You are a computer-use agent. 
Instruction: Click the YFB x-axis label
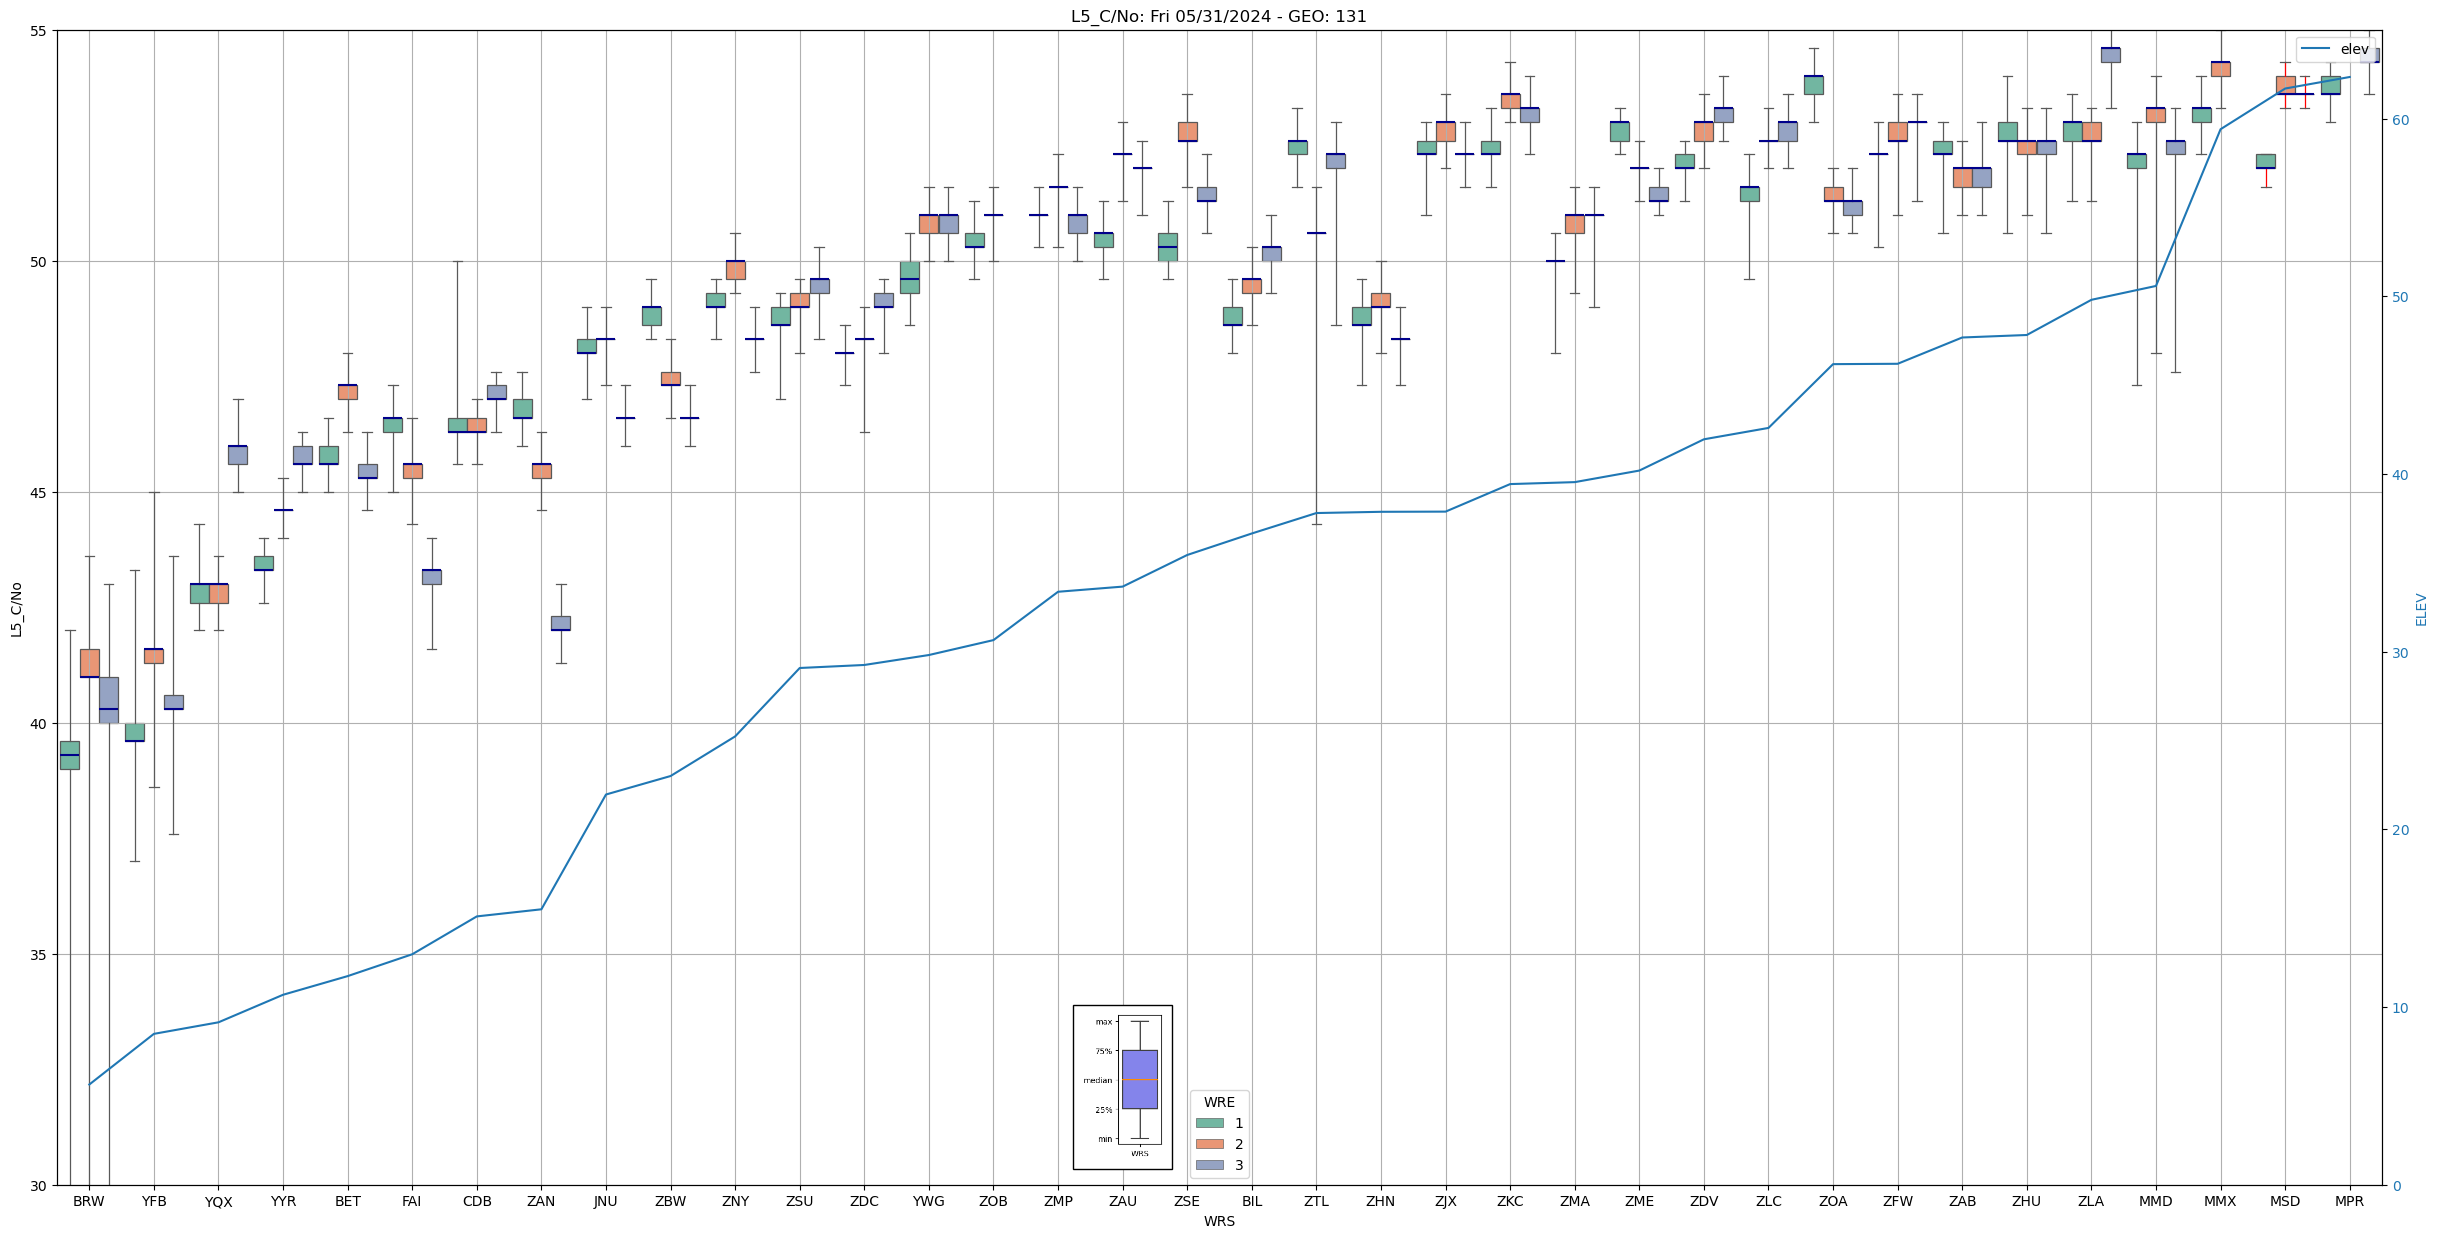pyautogui.click(x=154, y=1201)
